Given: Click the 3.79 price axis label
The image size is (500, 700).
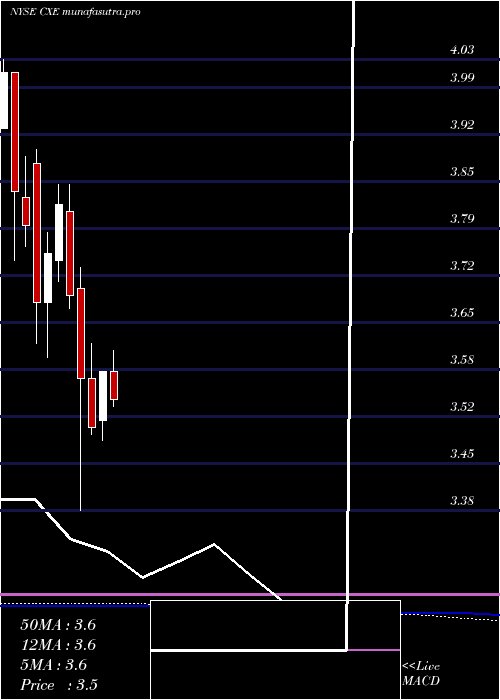Looking at the screenshot, I should point(462,219).
